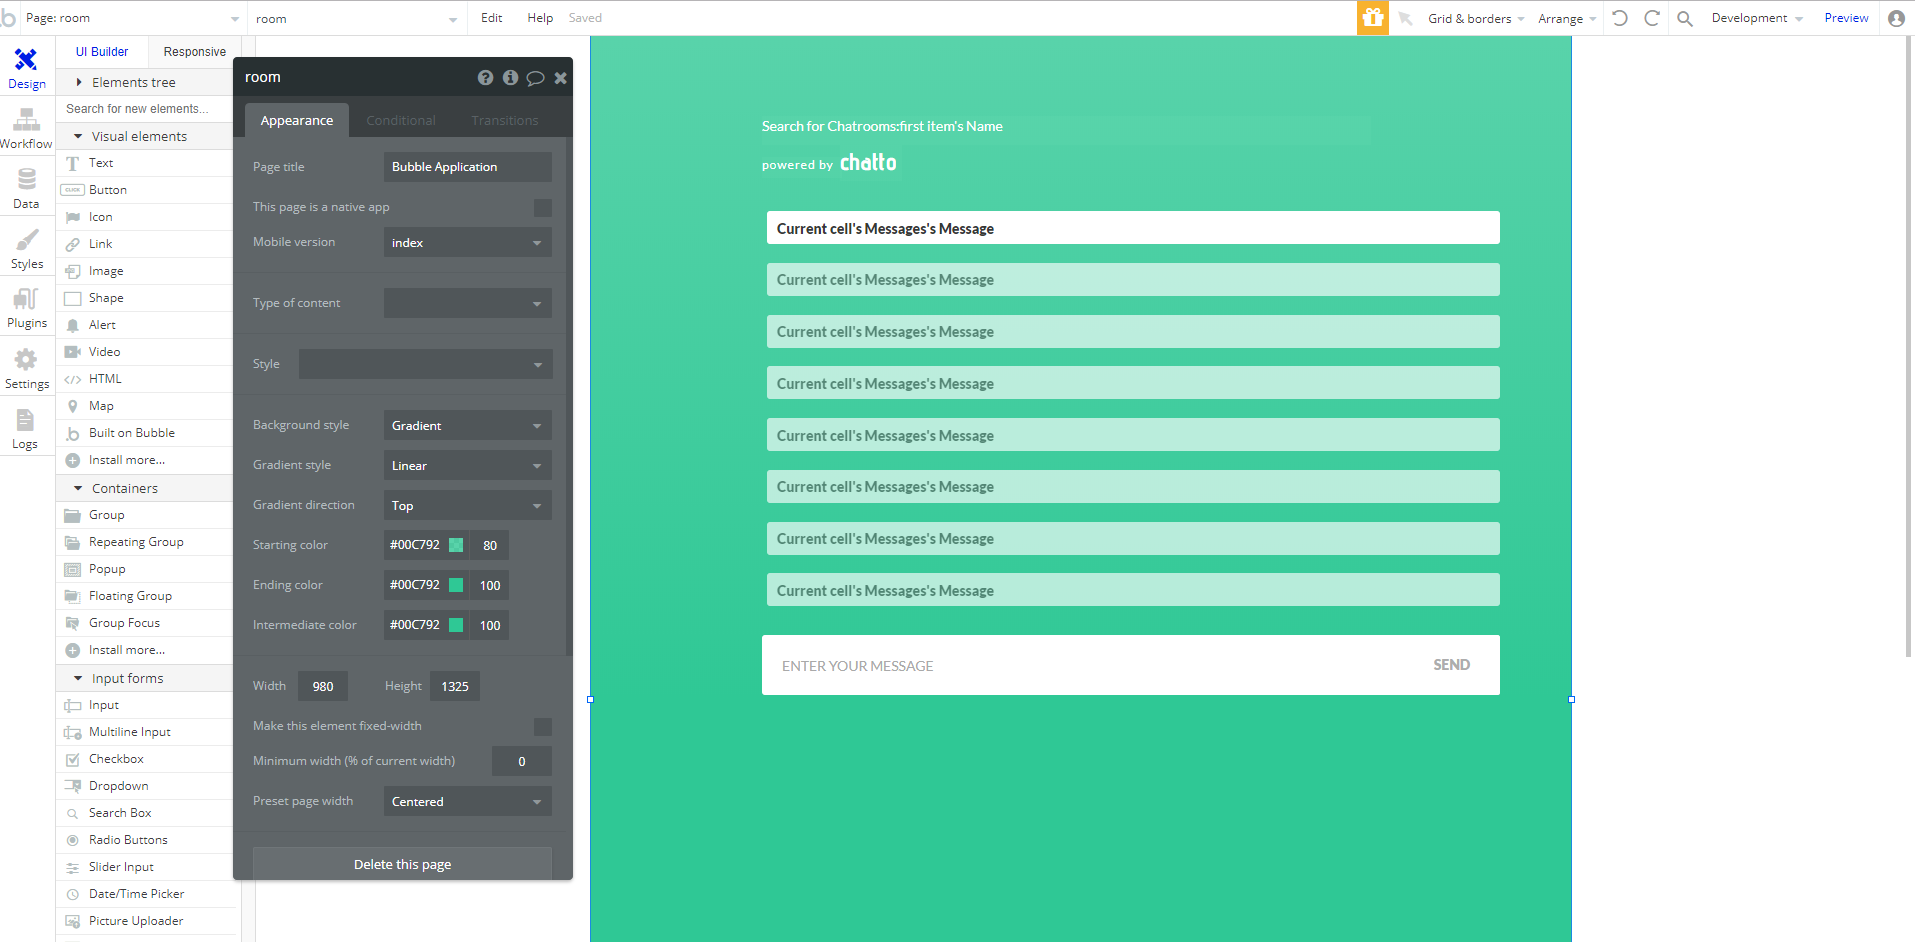The image size is (1915, 942).
Task: Click the search magnifier icon in top bar
Action: [1685, 18]
